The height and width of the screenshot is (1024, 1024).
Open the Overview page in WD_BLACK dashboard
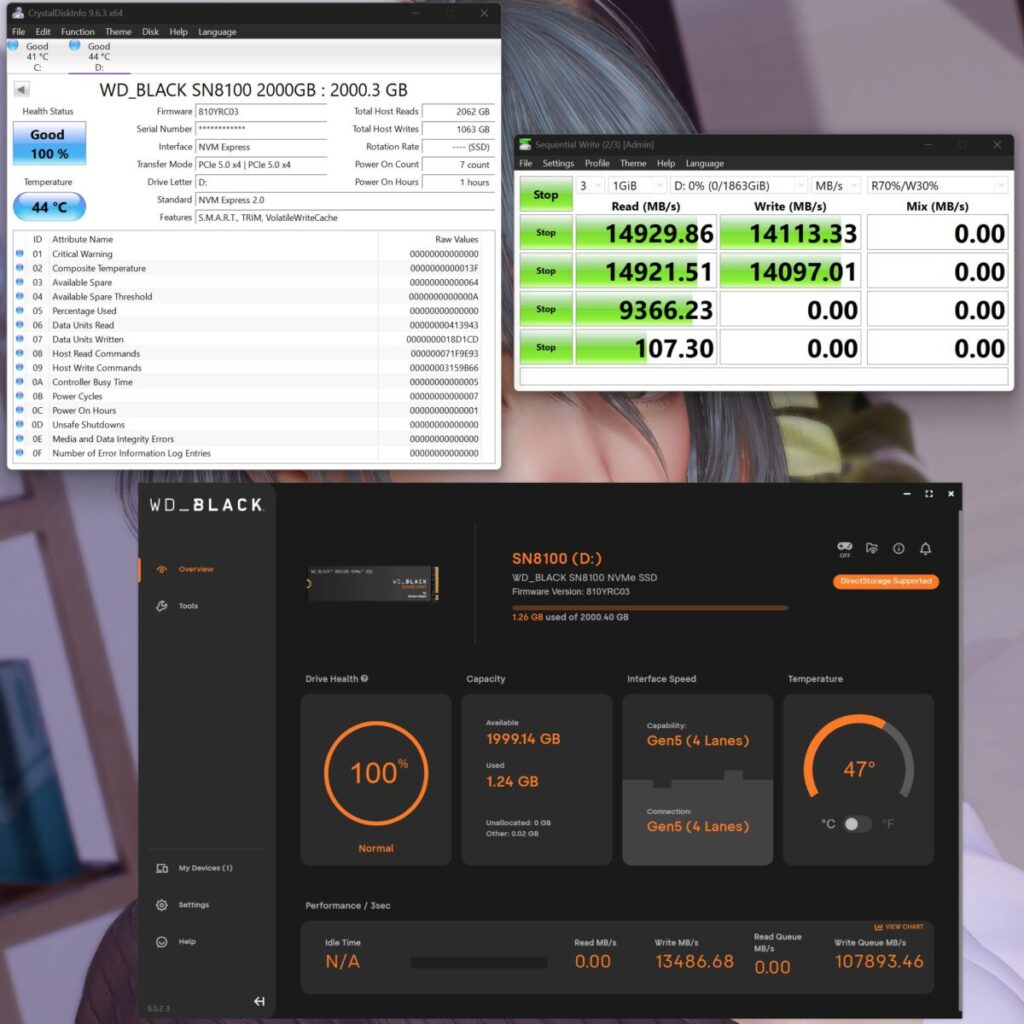[185, 569]
